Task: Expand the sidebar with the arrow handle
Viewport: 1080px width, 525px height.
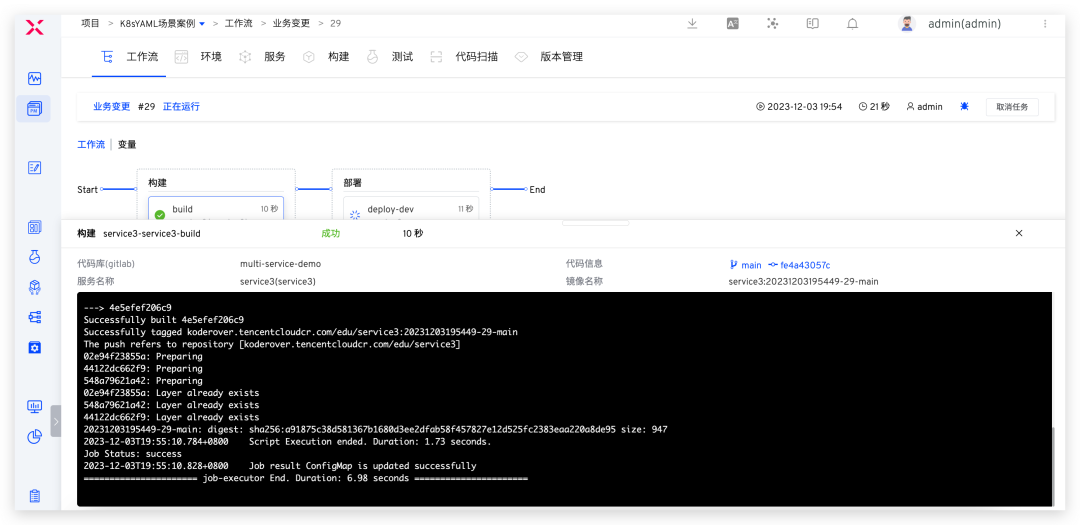Action: point(56,421)
